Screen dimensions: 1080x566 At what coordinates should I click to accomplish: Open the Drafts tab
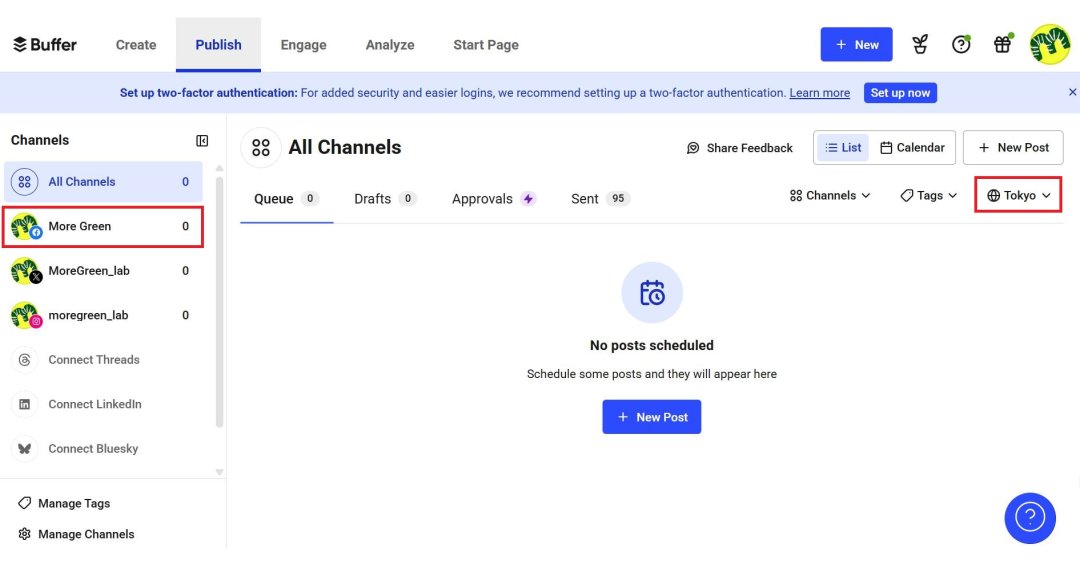click(385, 199)
